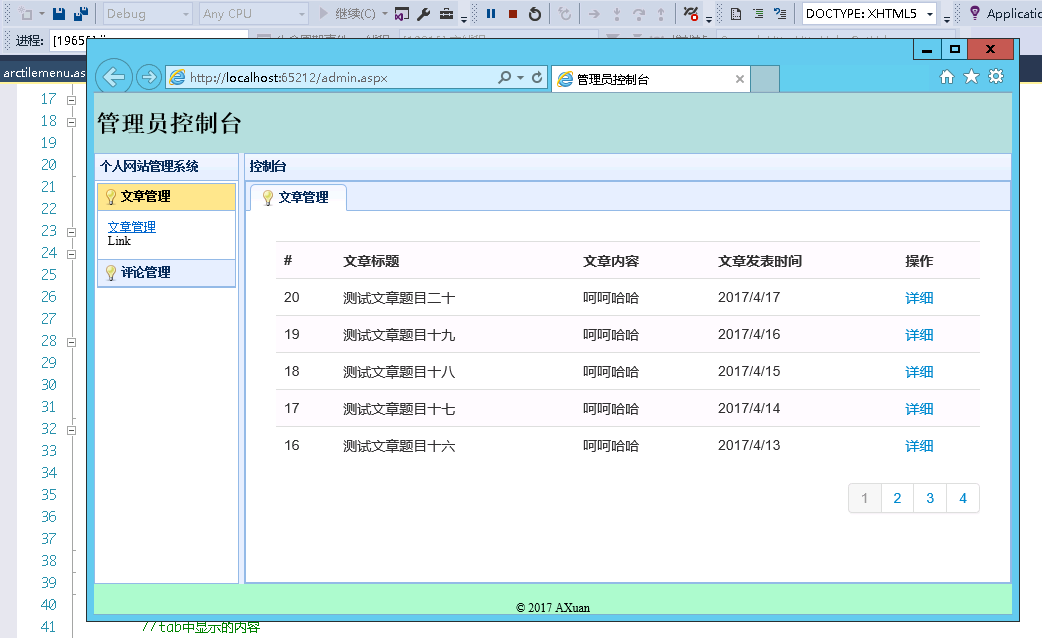
Task: Restart the debugging session
Action: [534, 13]
